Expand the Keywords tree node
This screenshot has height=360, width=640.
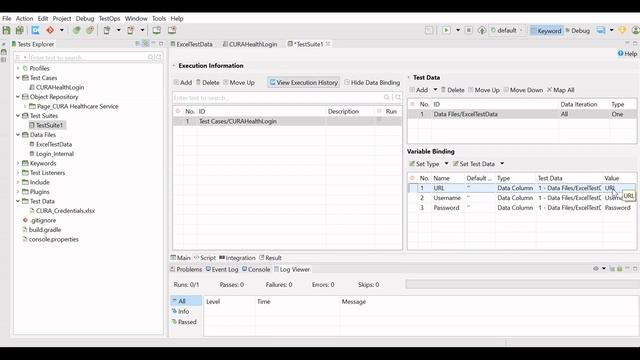tap(18, 163)
